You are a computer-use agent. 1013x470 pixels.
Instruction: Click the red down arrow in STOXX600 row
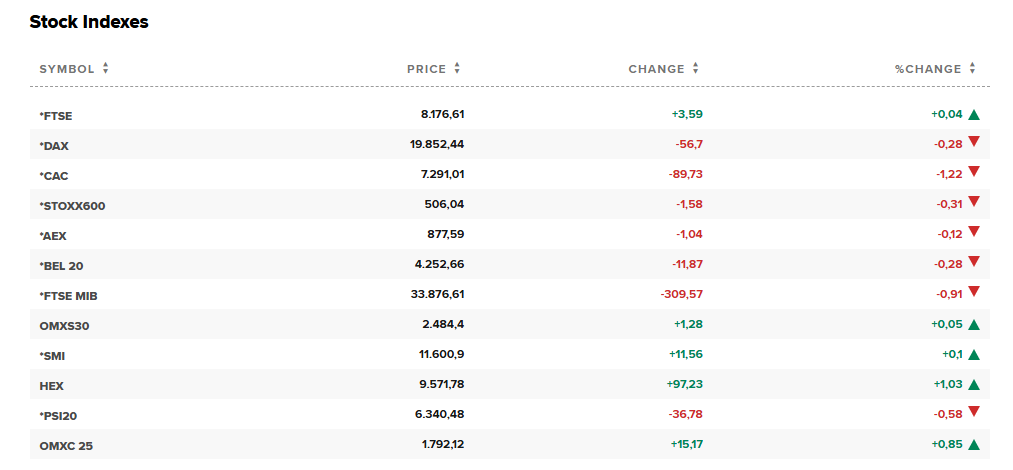coord(974,201)
